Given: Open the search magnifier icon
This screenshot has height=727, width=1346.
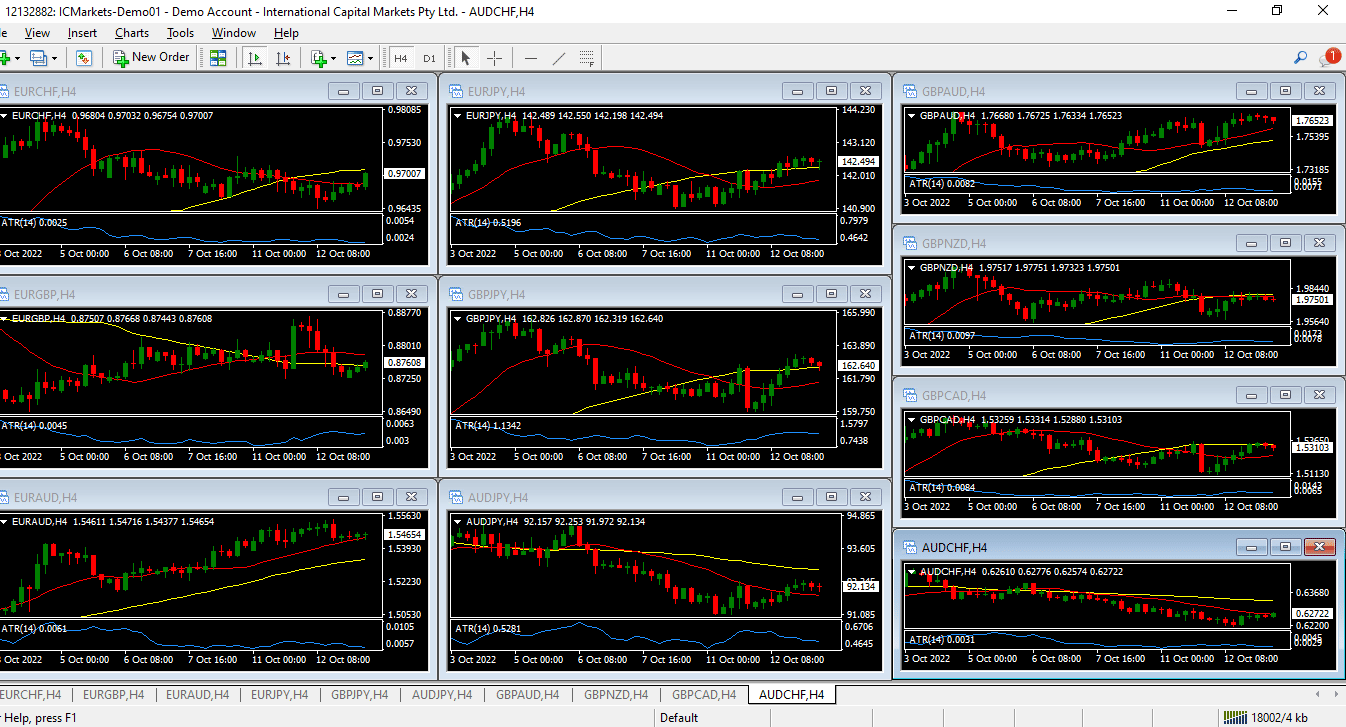Looking at the screenshot, I should pos(1300,58).
